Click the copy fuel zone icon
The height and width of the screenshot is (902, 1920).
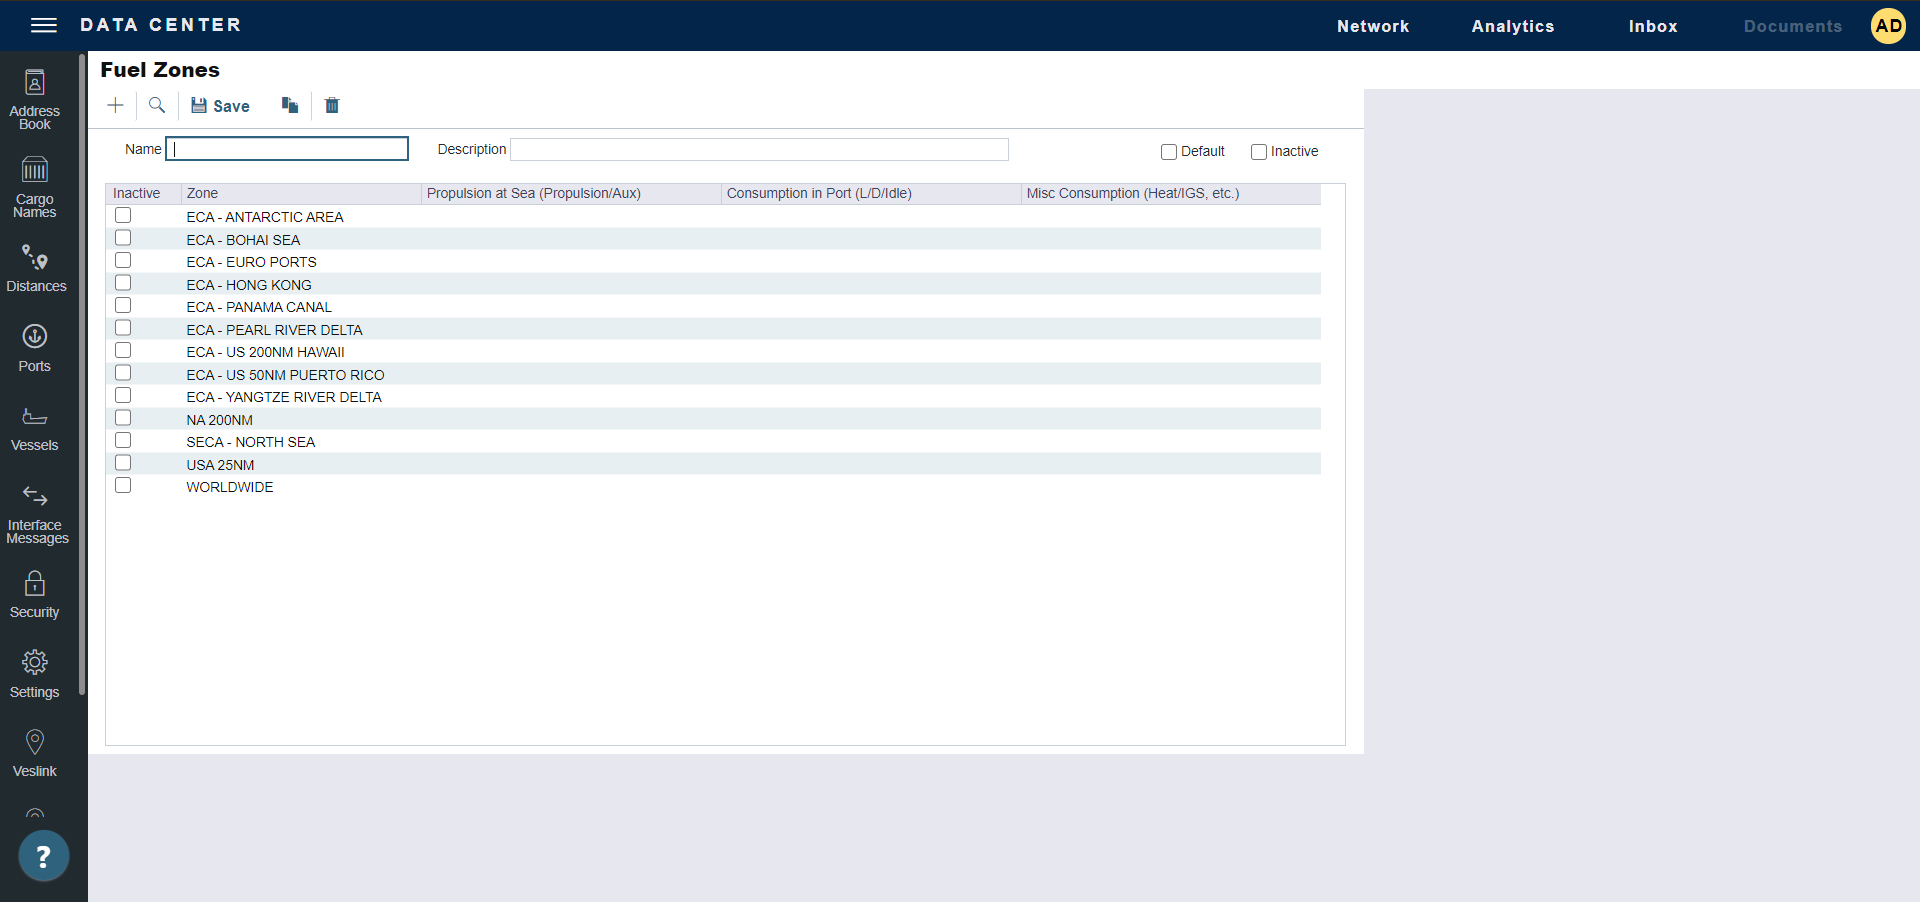coord(290,106)
